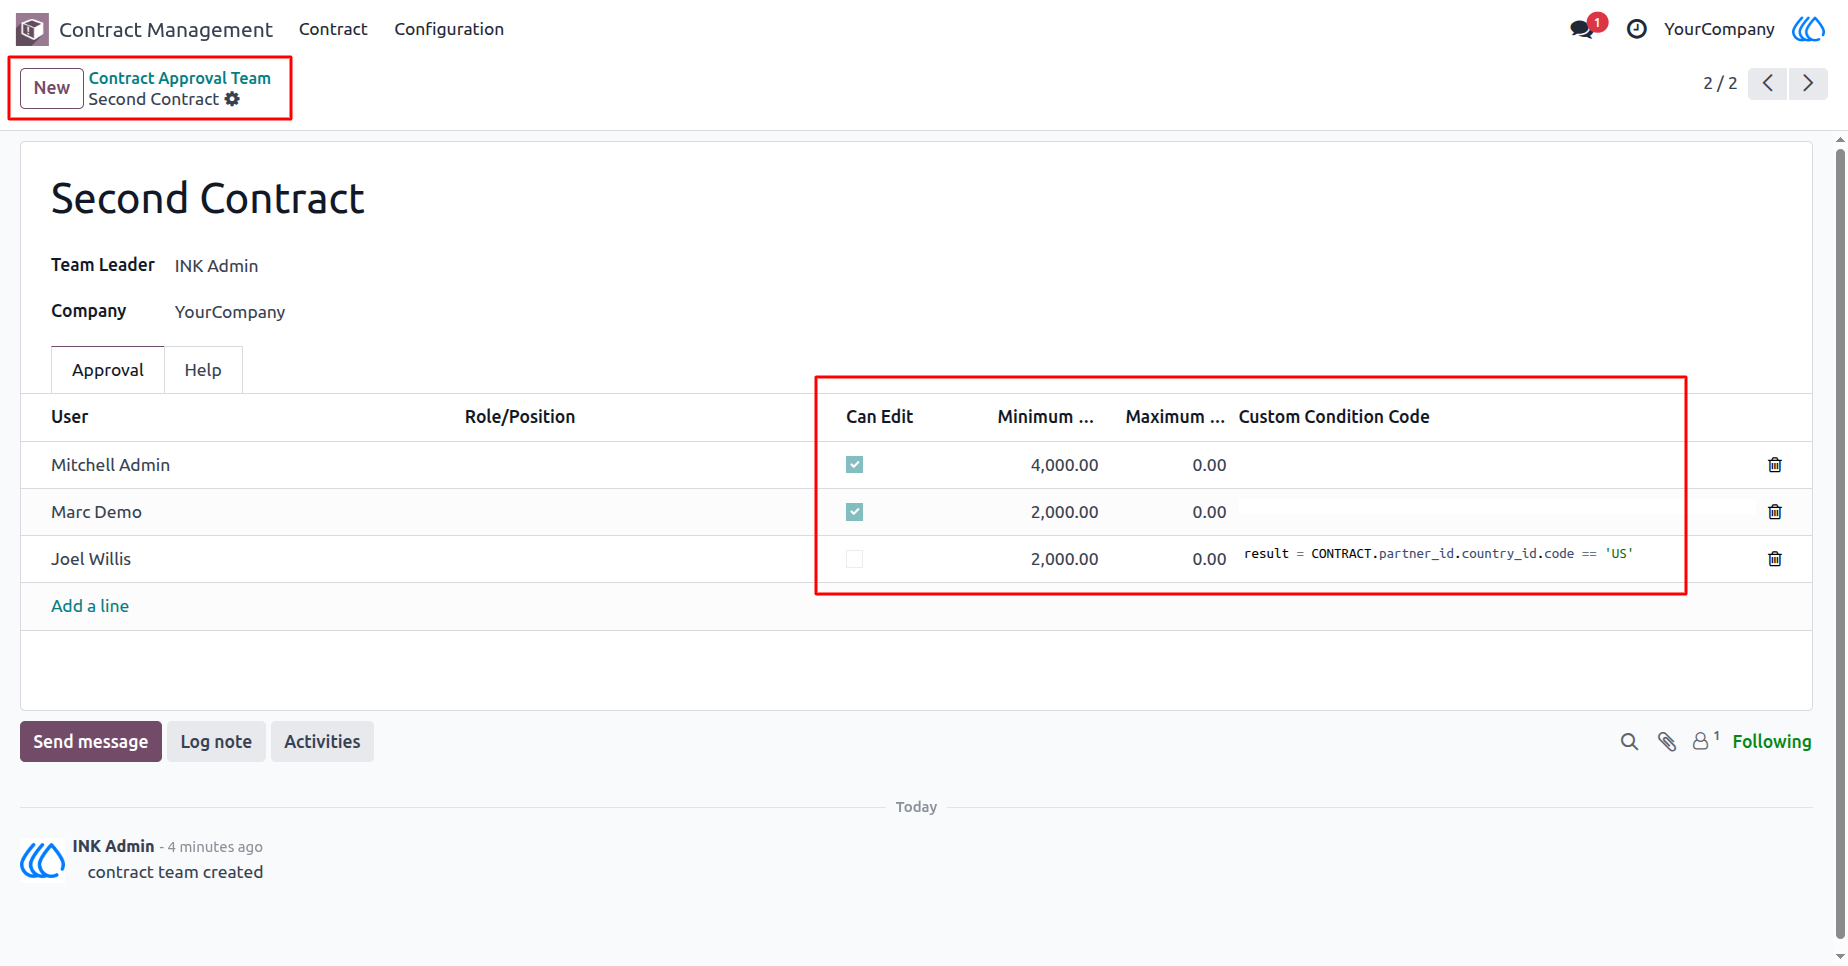1848x966 pixels.
Task: Click the Custom Condition Code column header
Action: point(1334,417)
